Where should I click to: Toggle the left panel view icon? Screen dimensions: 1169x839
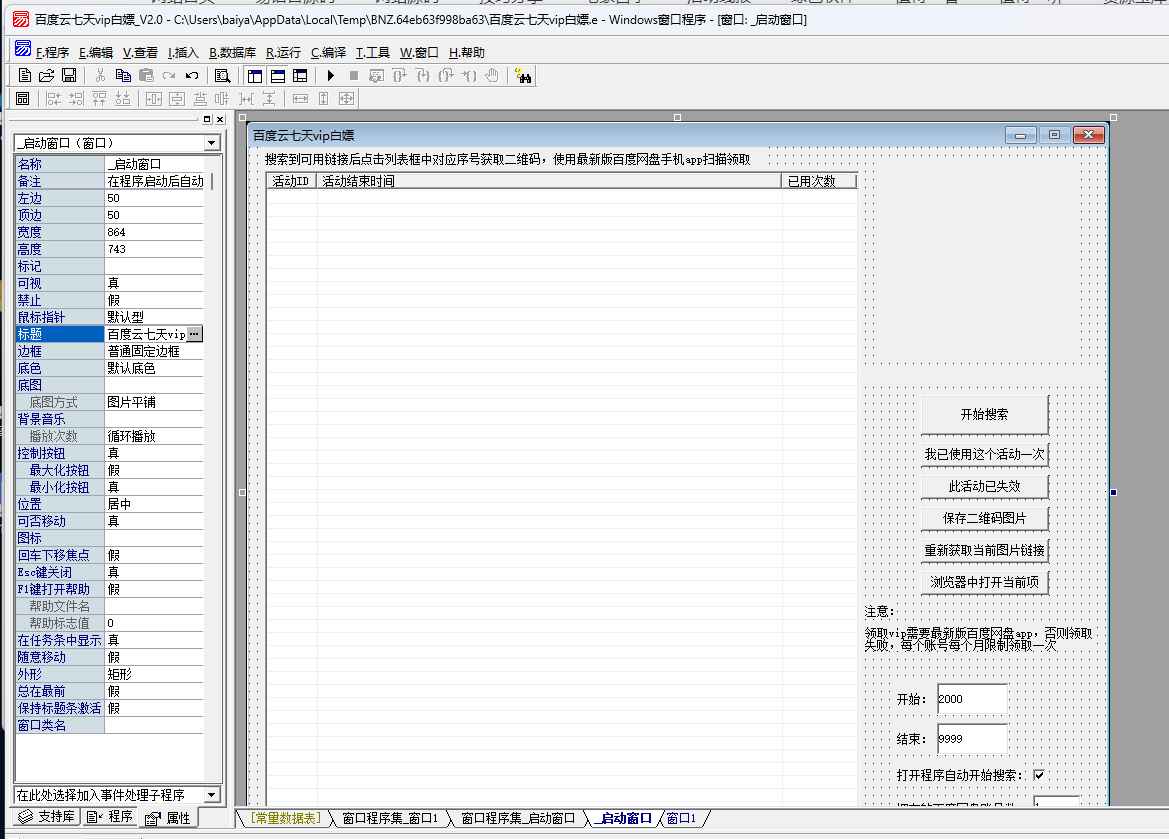click(254, 75)
